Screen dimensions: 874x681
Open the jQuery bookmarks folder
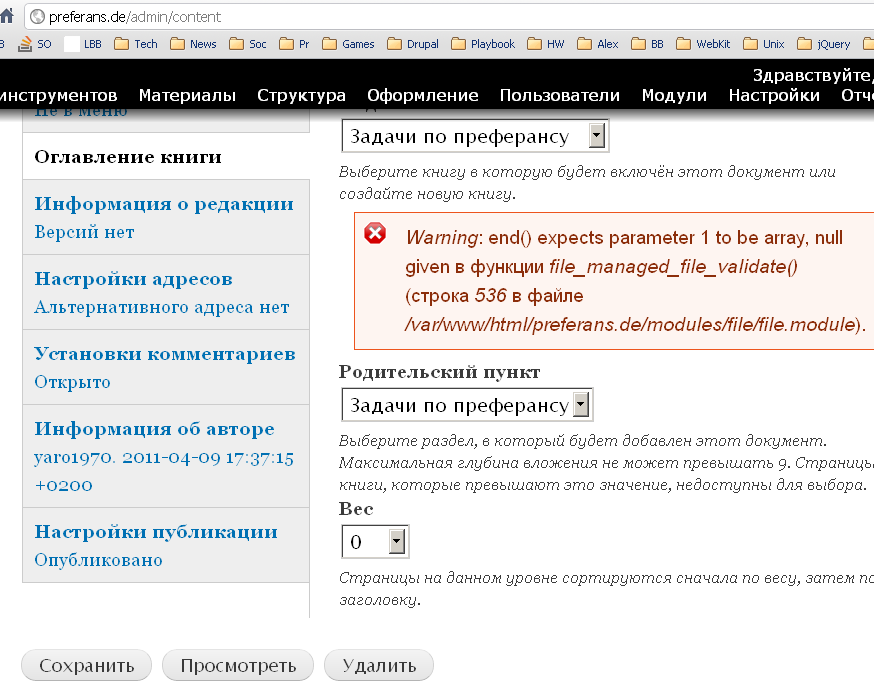tap(829, 43)
